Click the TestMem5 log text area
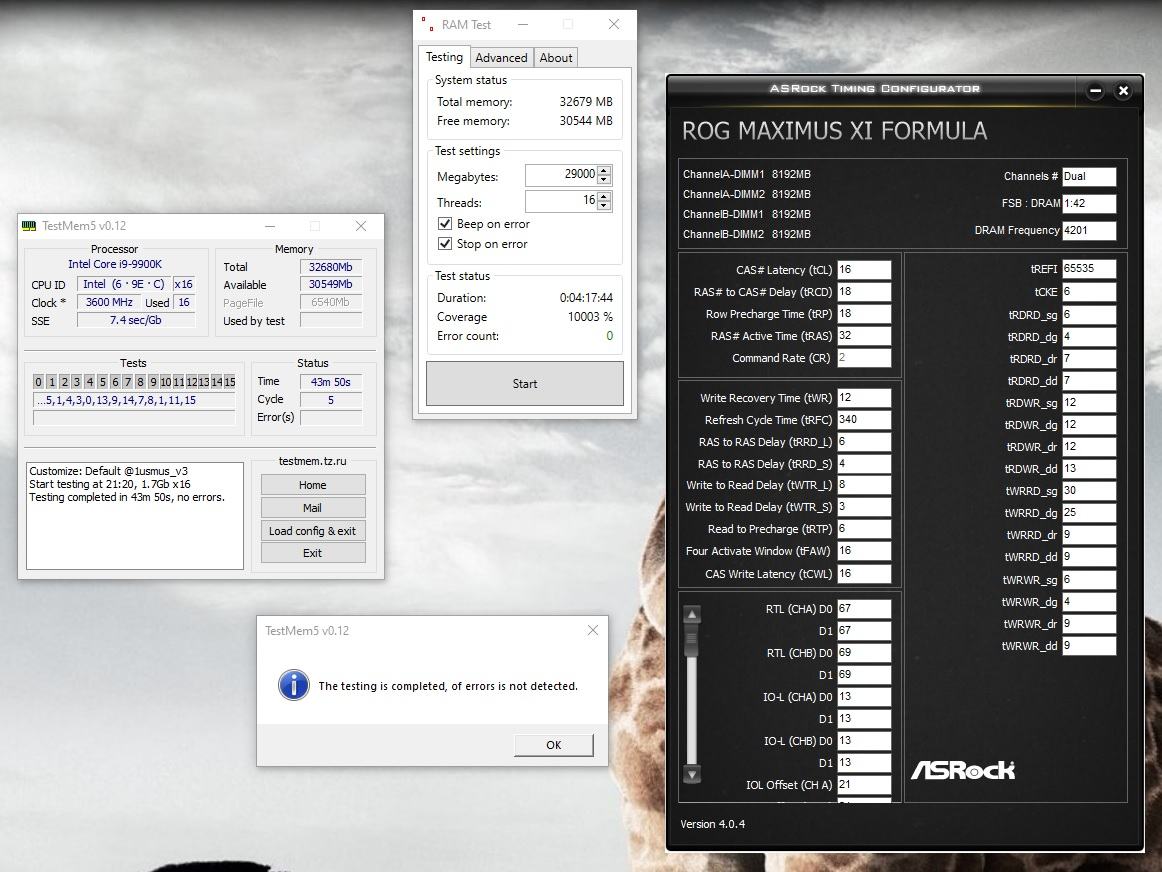This screenshot has width=1162, height=872. pos(135,516)
